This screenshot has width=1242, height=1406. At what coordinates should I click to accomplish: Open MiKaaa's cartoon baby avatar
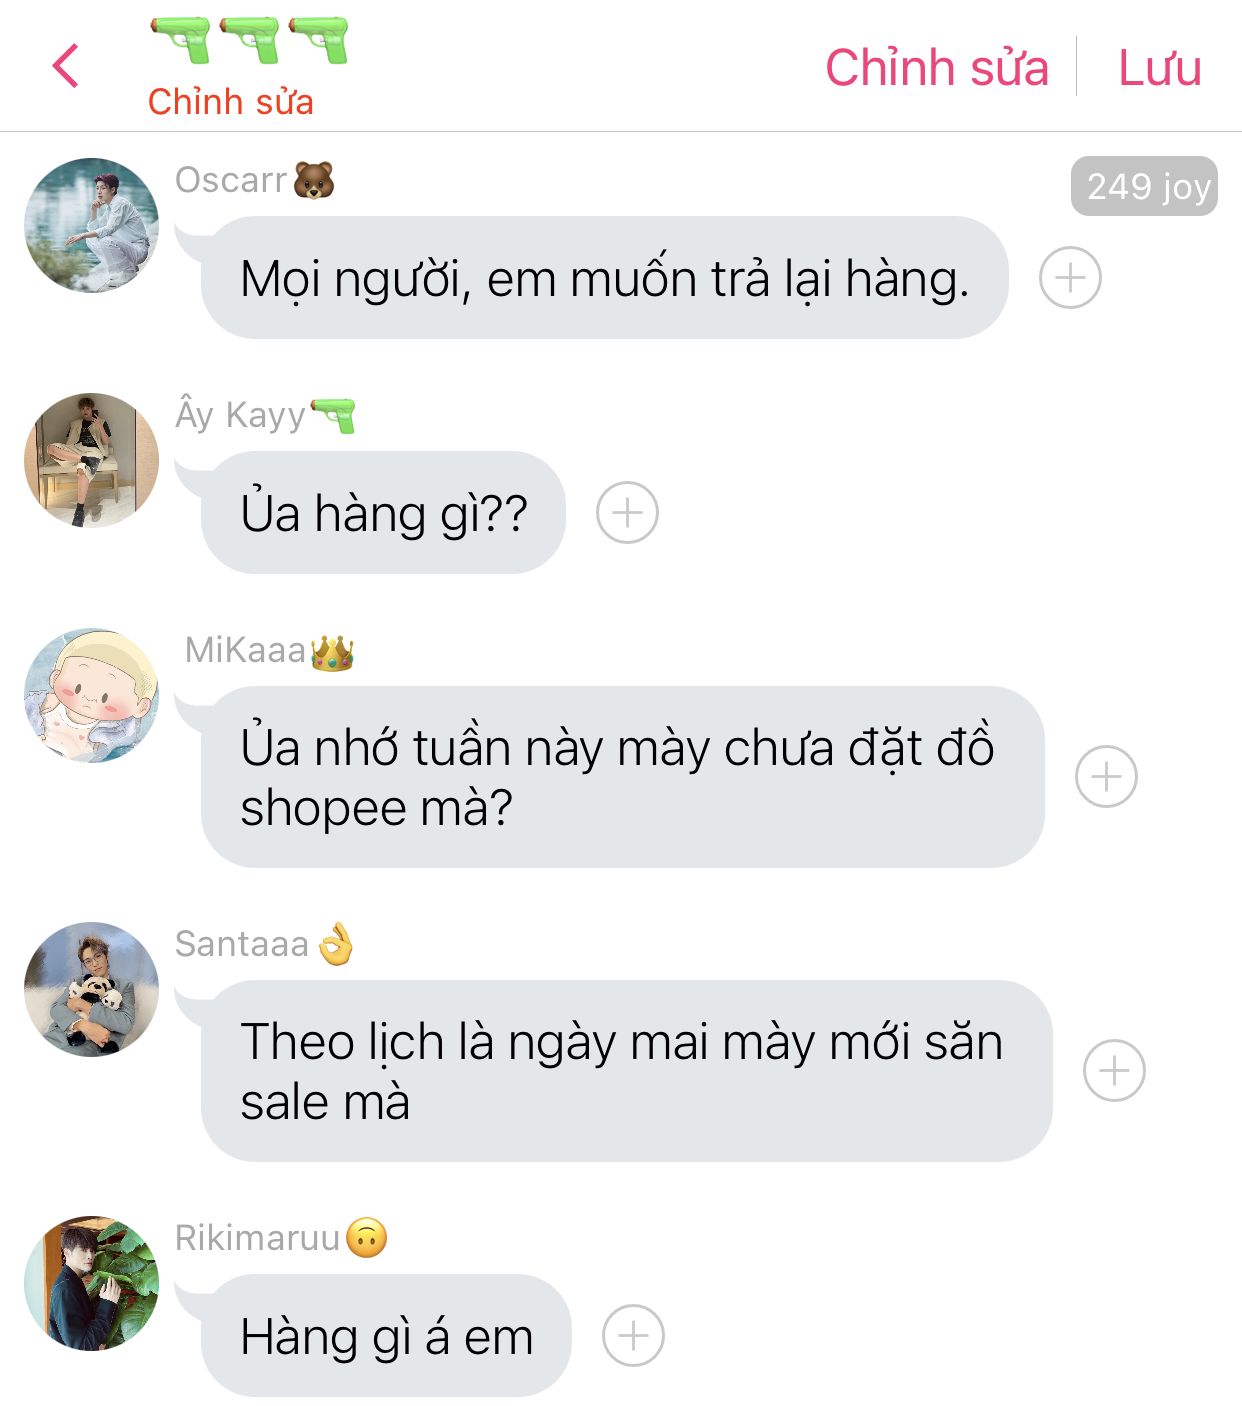[91, 695]
